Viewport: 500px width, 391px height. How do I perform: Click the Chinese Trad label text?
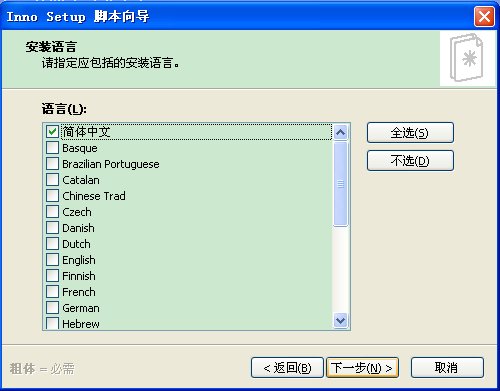94,196
